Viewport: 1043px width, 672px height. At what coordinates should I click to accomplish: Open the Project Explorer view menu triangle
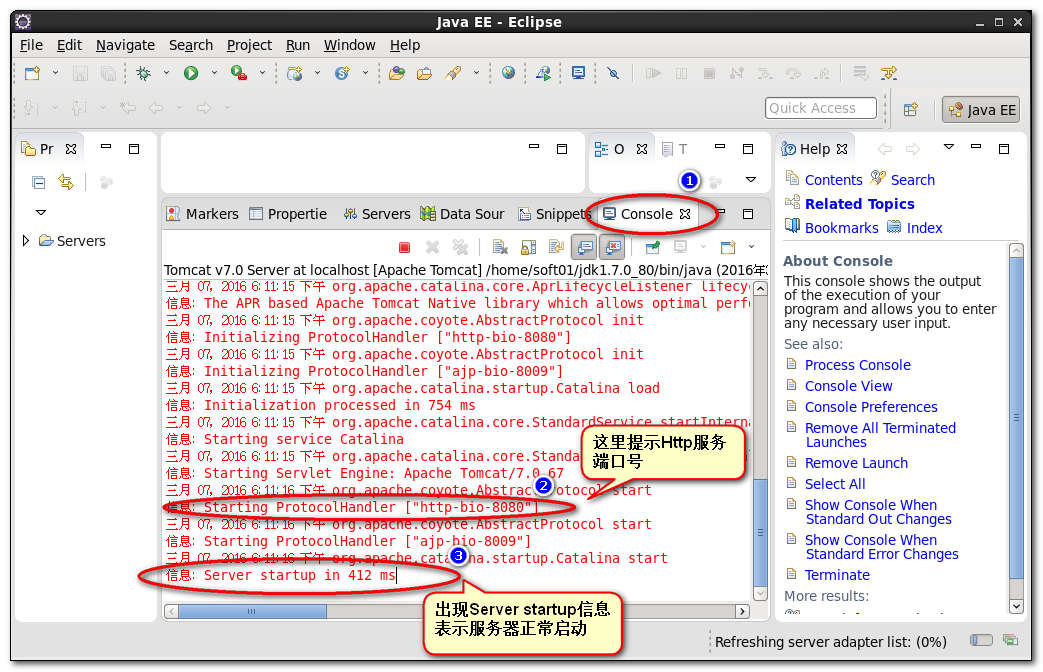click(x=41, y=212)
